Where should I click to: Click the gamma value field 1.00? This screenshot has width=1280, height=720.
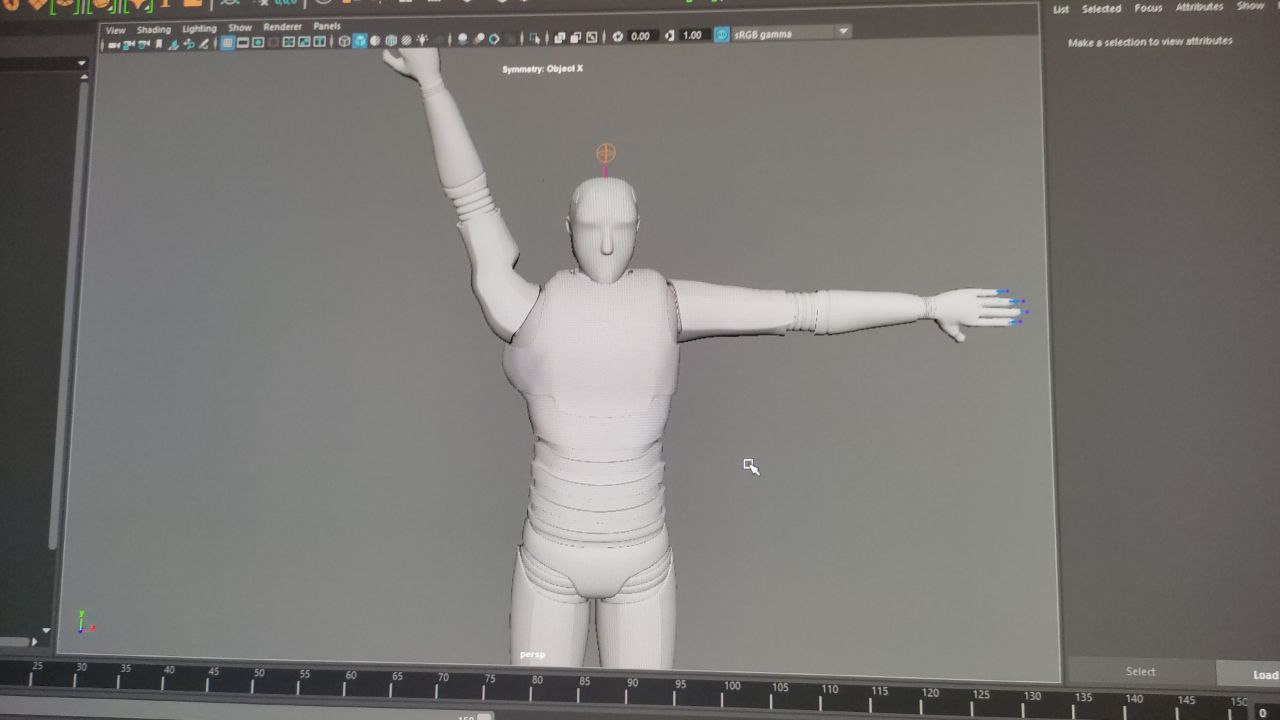click(694, 35)
